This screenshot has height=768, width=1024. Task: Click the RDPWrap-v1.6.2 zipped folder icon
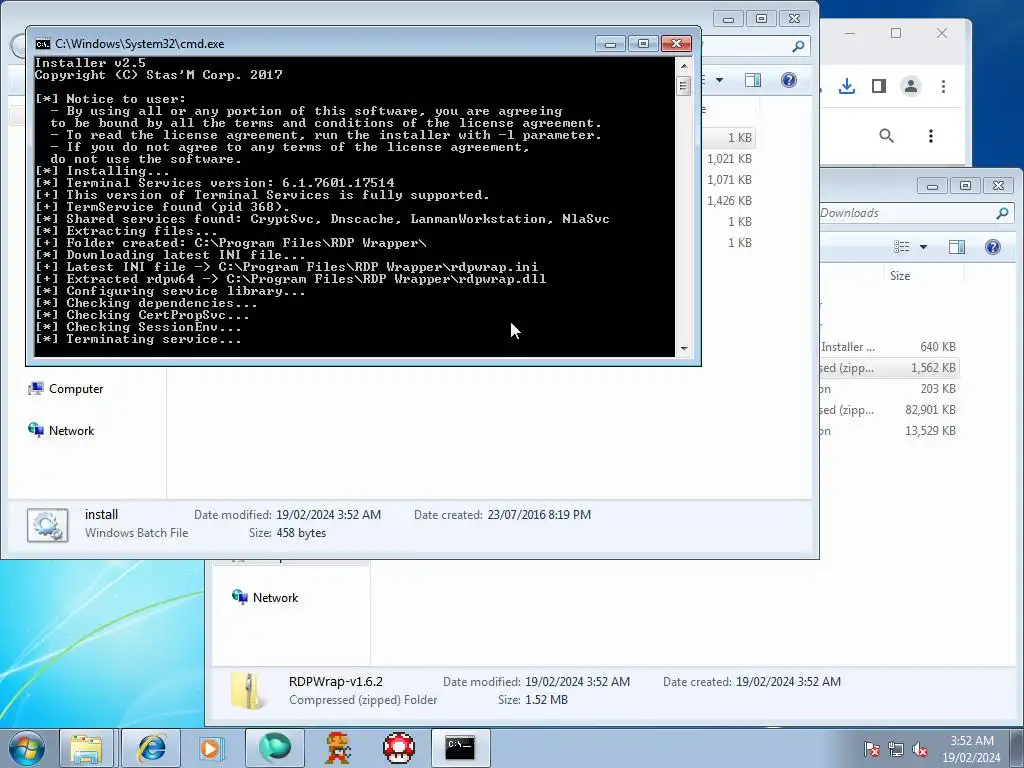click(249, 690)
